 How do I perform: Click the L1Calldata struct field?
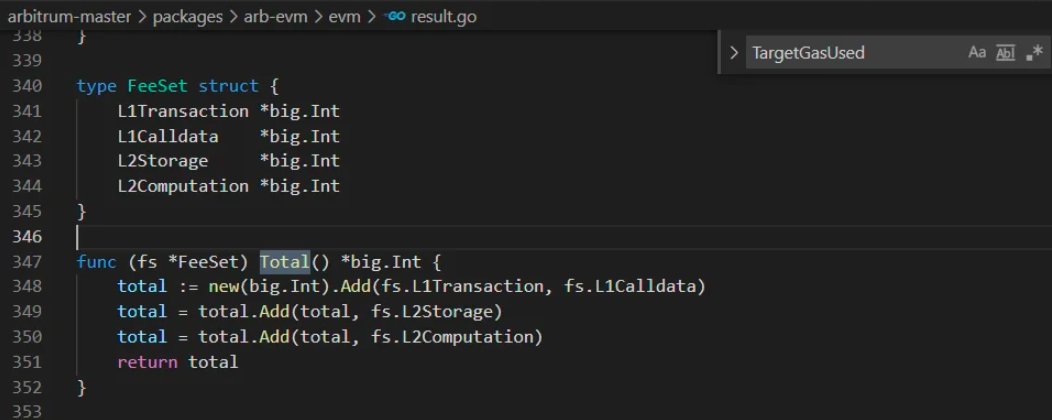coord(168,136)
